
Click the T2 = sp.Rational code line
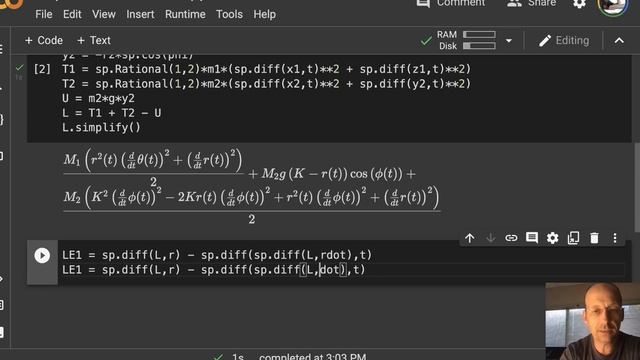point(266,84)
